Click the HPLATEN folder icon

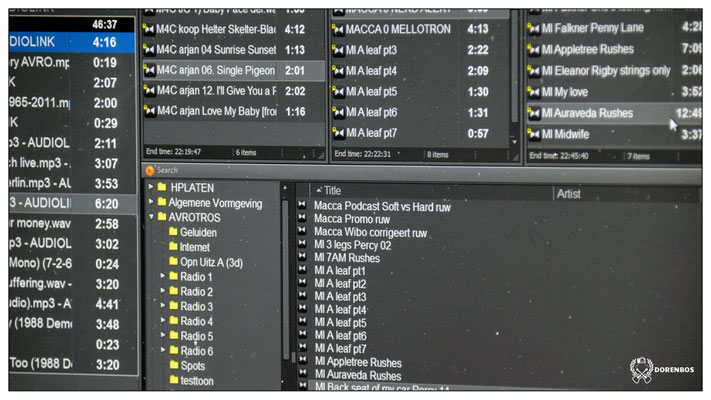point(162,187)
